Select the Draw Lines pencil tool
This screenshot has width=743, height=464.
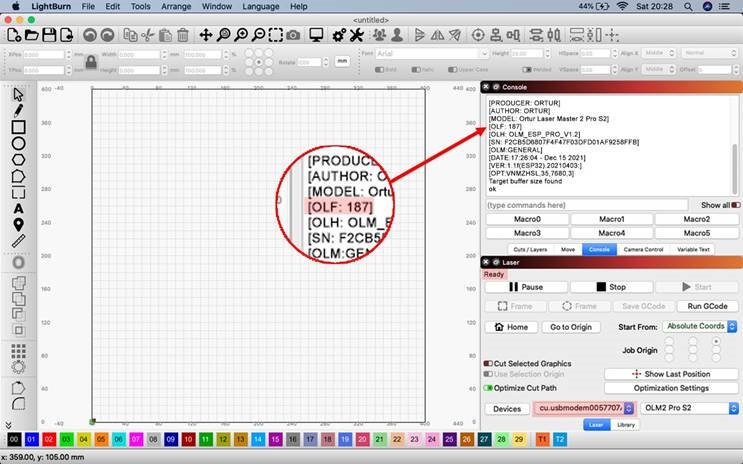click(x=18, y=111)
